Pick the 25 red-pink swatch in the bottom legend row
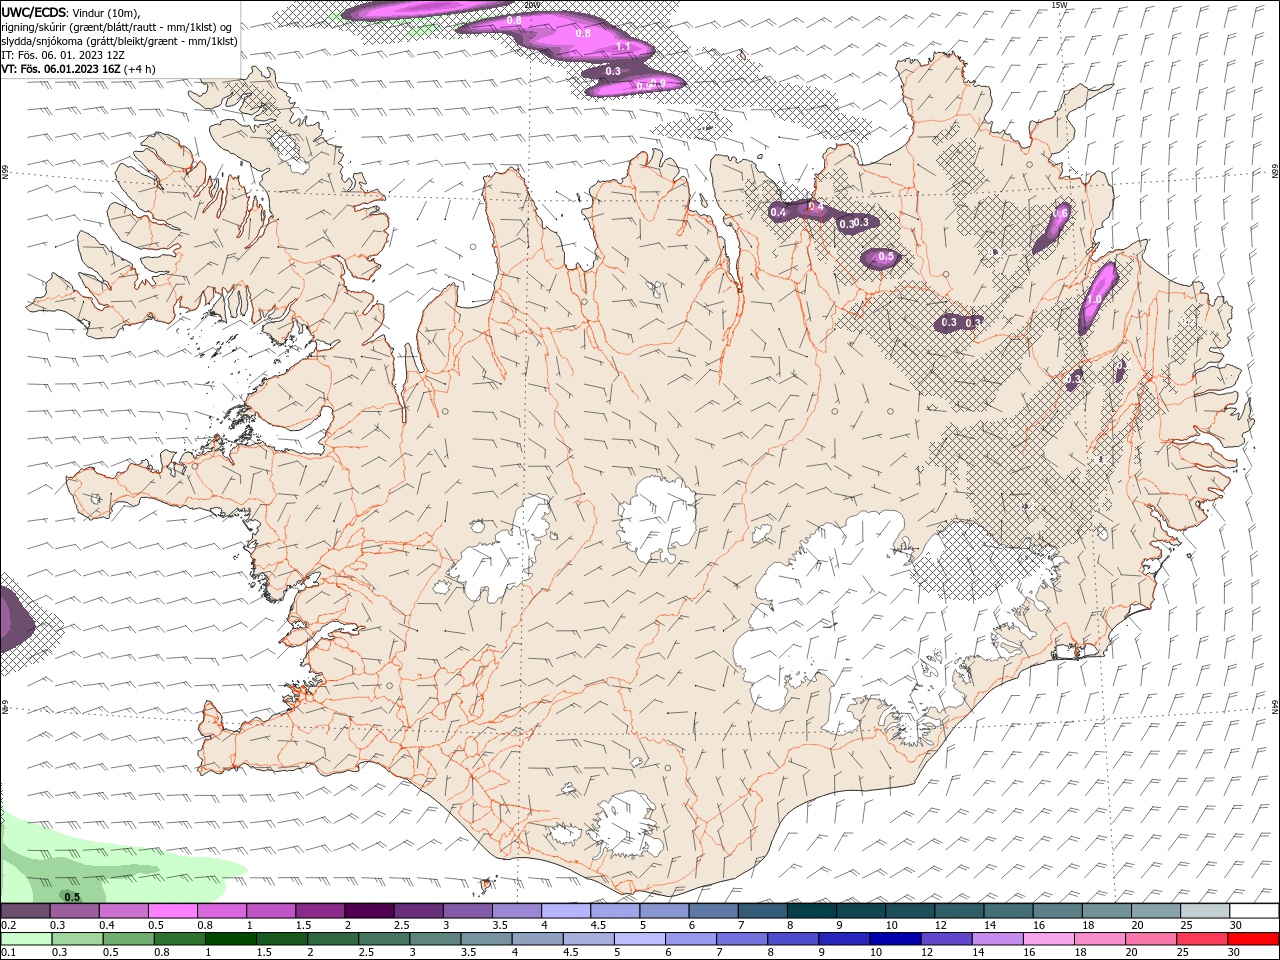 tap(1200, 939)
